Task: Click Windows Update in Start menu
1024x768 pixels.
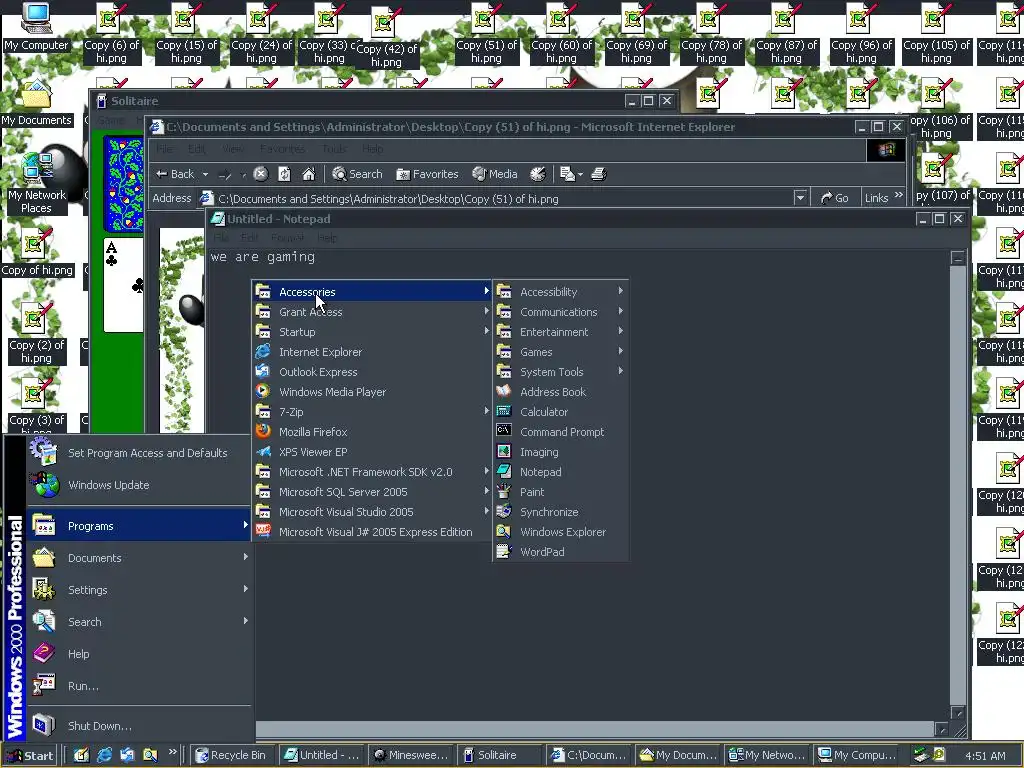Action: [139, 485]
